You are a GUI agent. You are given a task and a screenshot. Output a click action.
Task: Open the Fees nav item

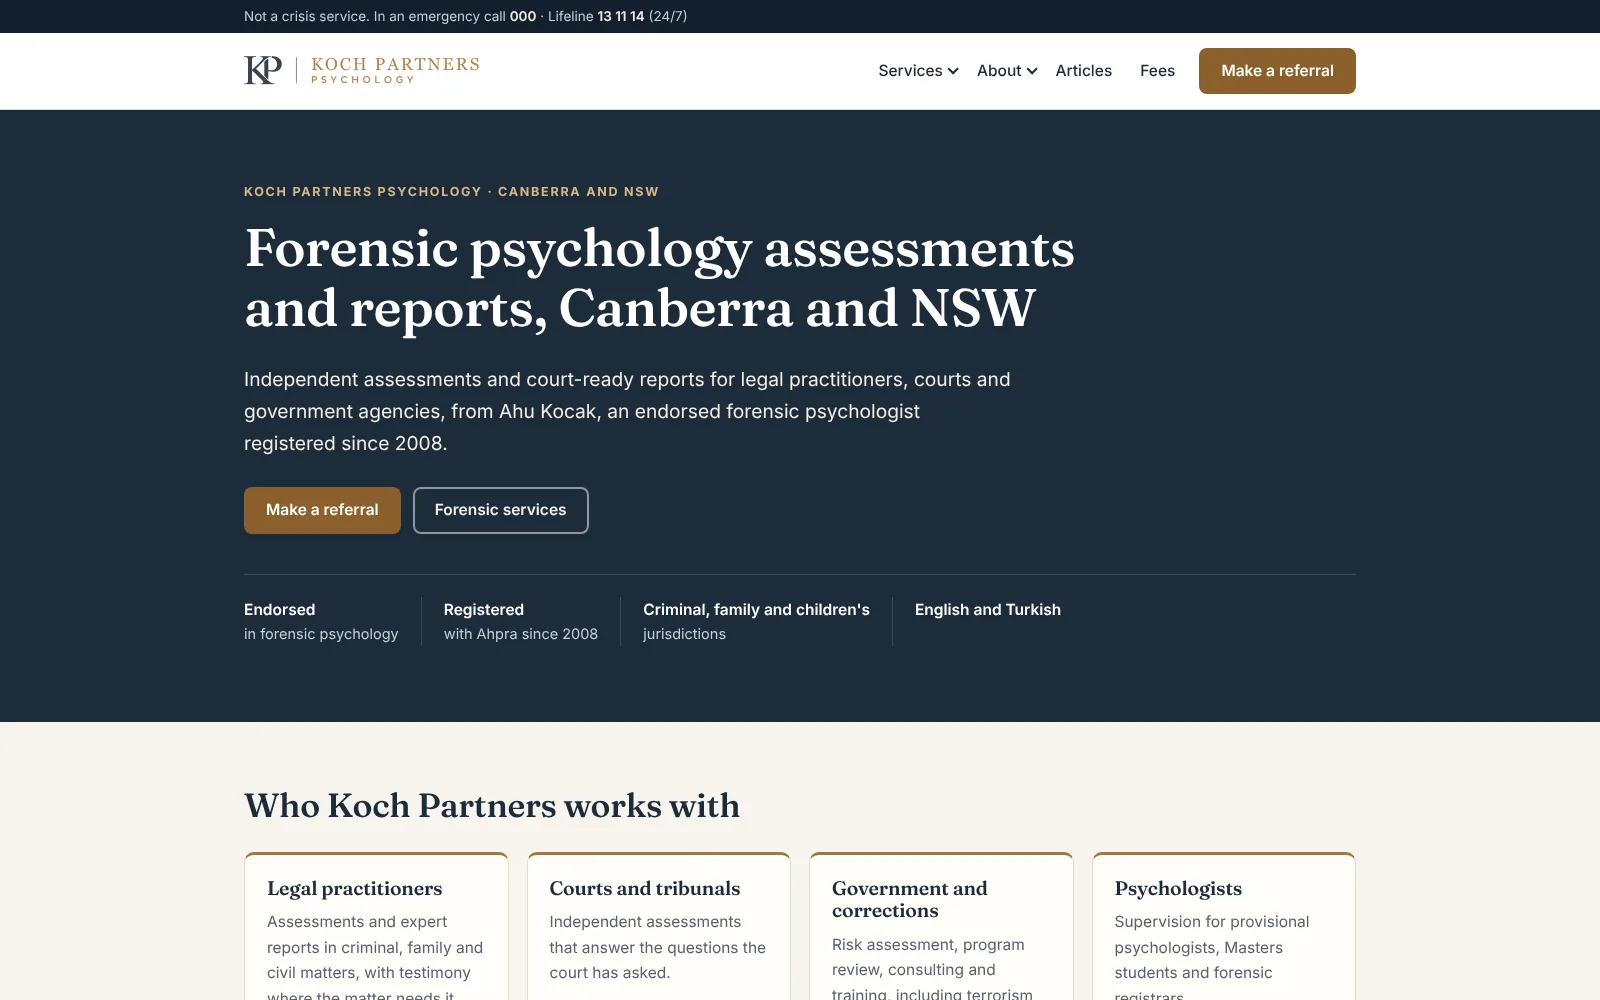click(1157, 71)
